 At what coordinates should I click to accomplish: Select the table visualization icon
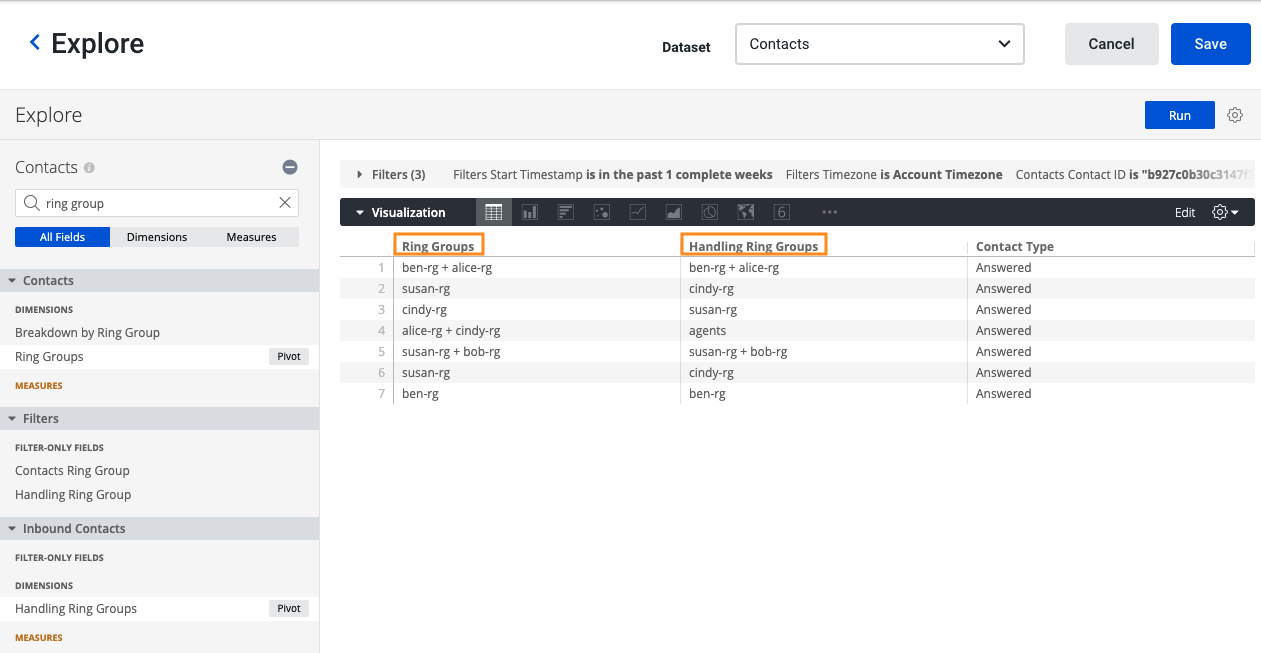(x=493, y=211)
